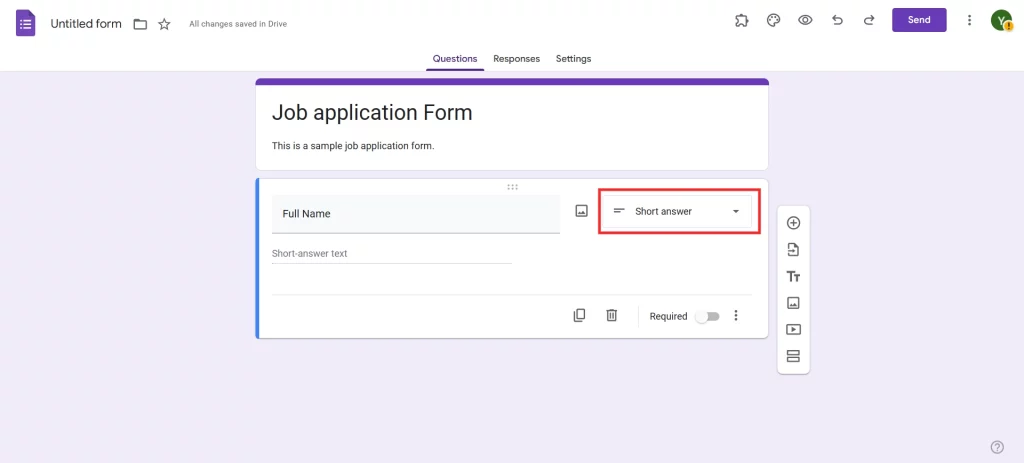Viewport: 1024px width, 463px height.
Task: Customize theme with palette icon
Action: 773,20
